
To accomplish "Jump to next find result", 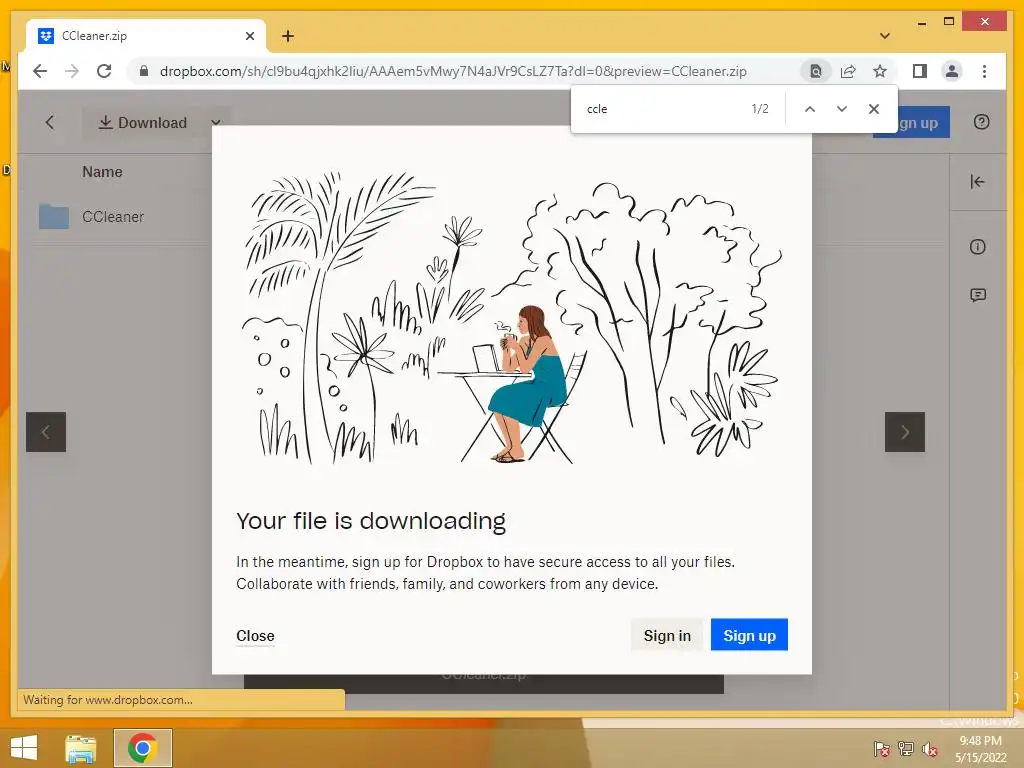I will pyautogui.click(x=842, y=109).
